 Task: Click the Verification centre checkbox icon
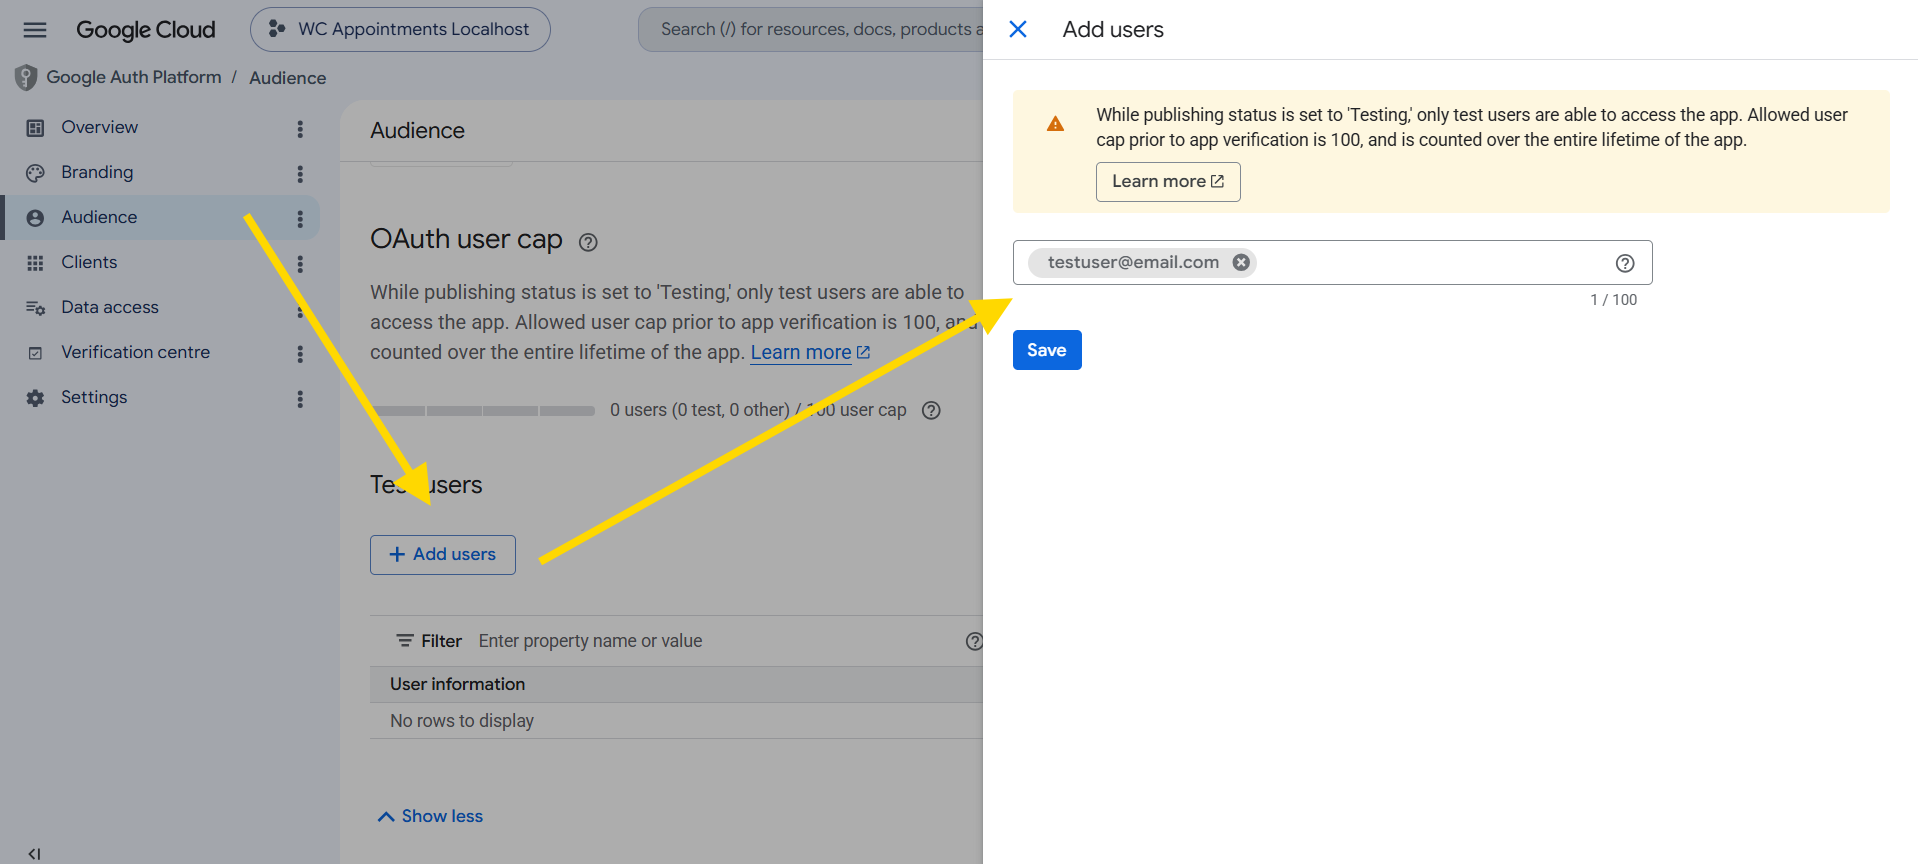35,353
